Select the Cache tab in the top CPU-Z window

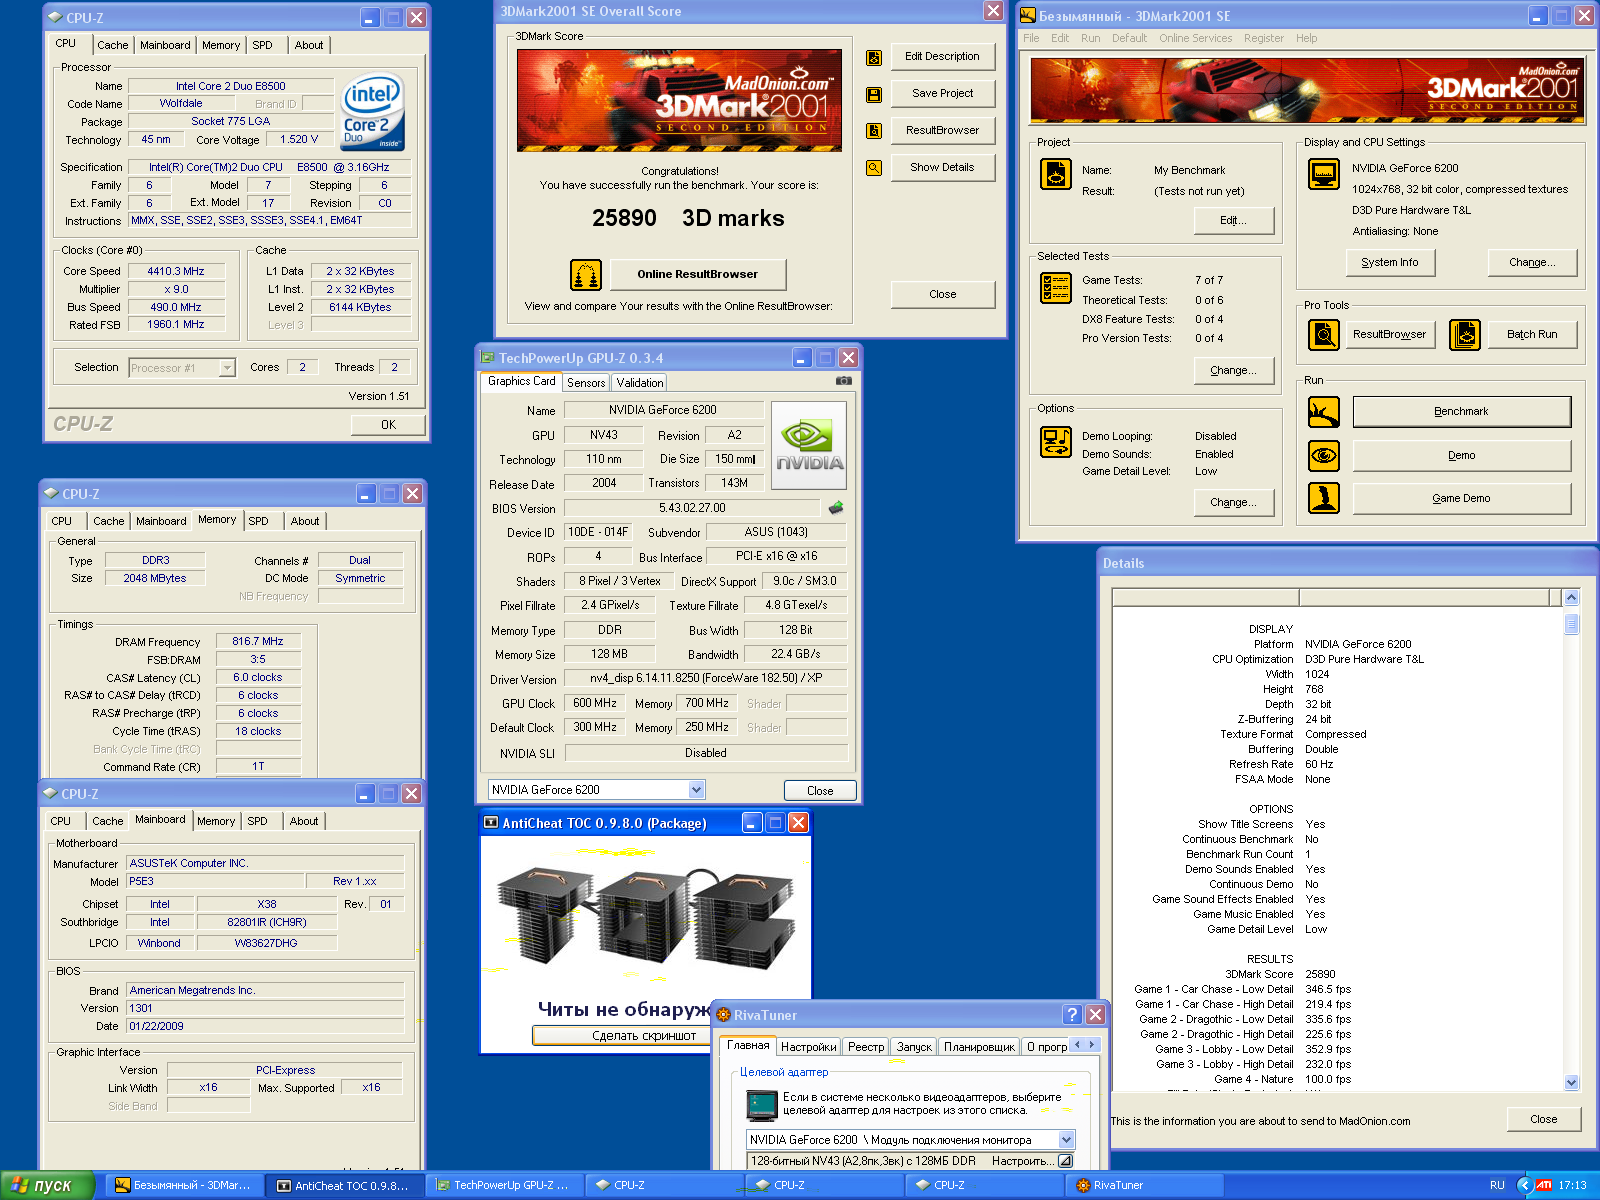[112, 45]
